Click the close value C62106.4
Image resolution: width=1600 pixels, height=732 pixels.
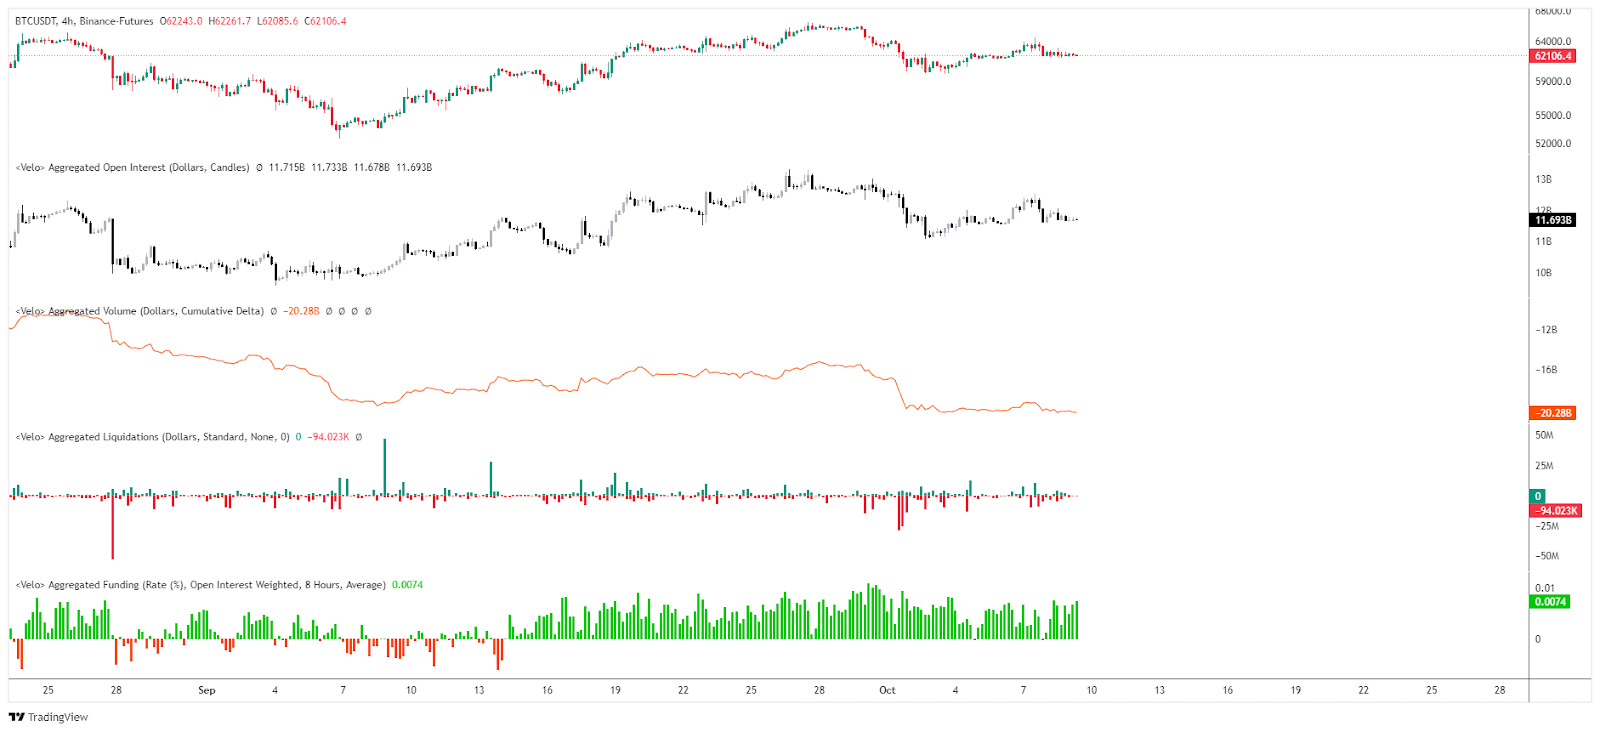tap(326, 21)
